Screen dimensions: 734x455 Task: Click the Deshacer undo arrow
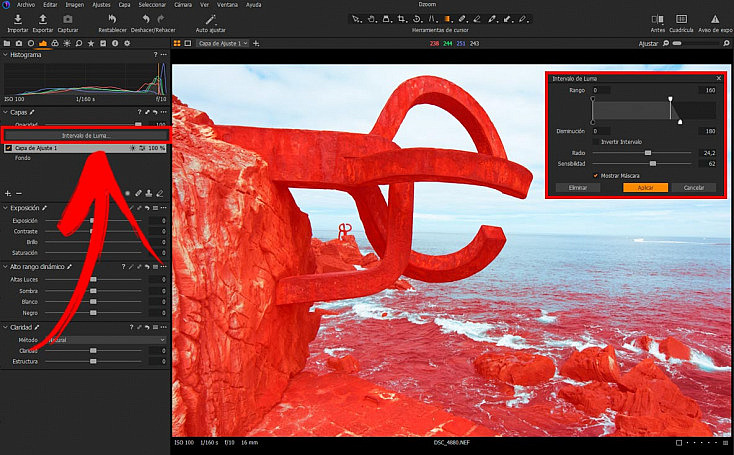[146, 19]
